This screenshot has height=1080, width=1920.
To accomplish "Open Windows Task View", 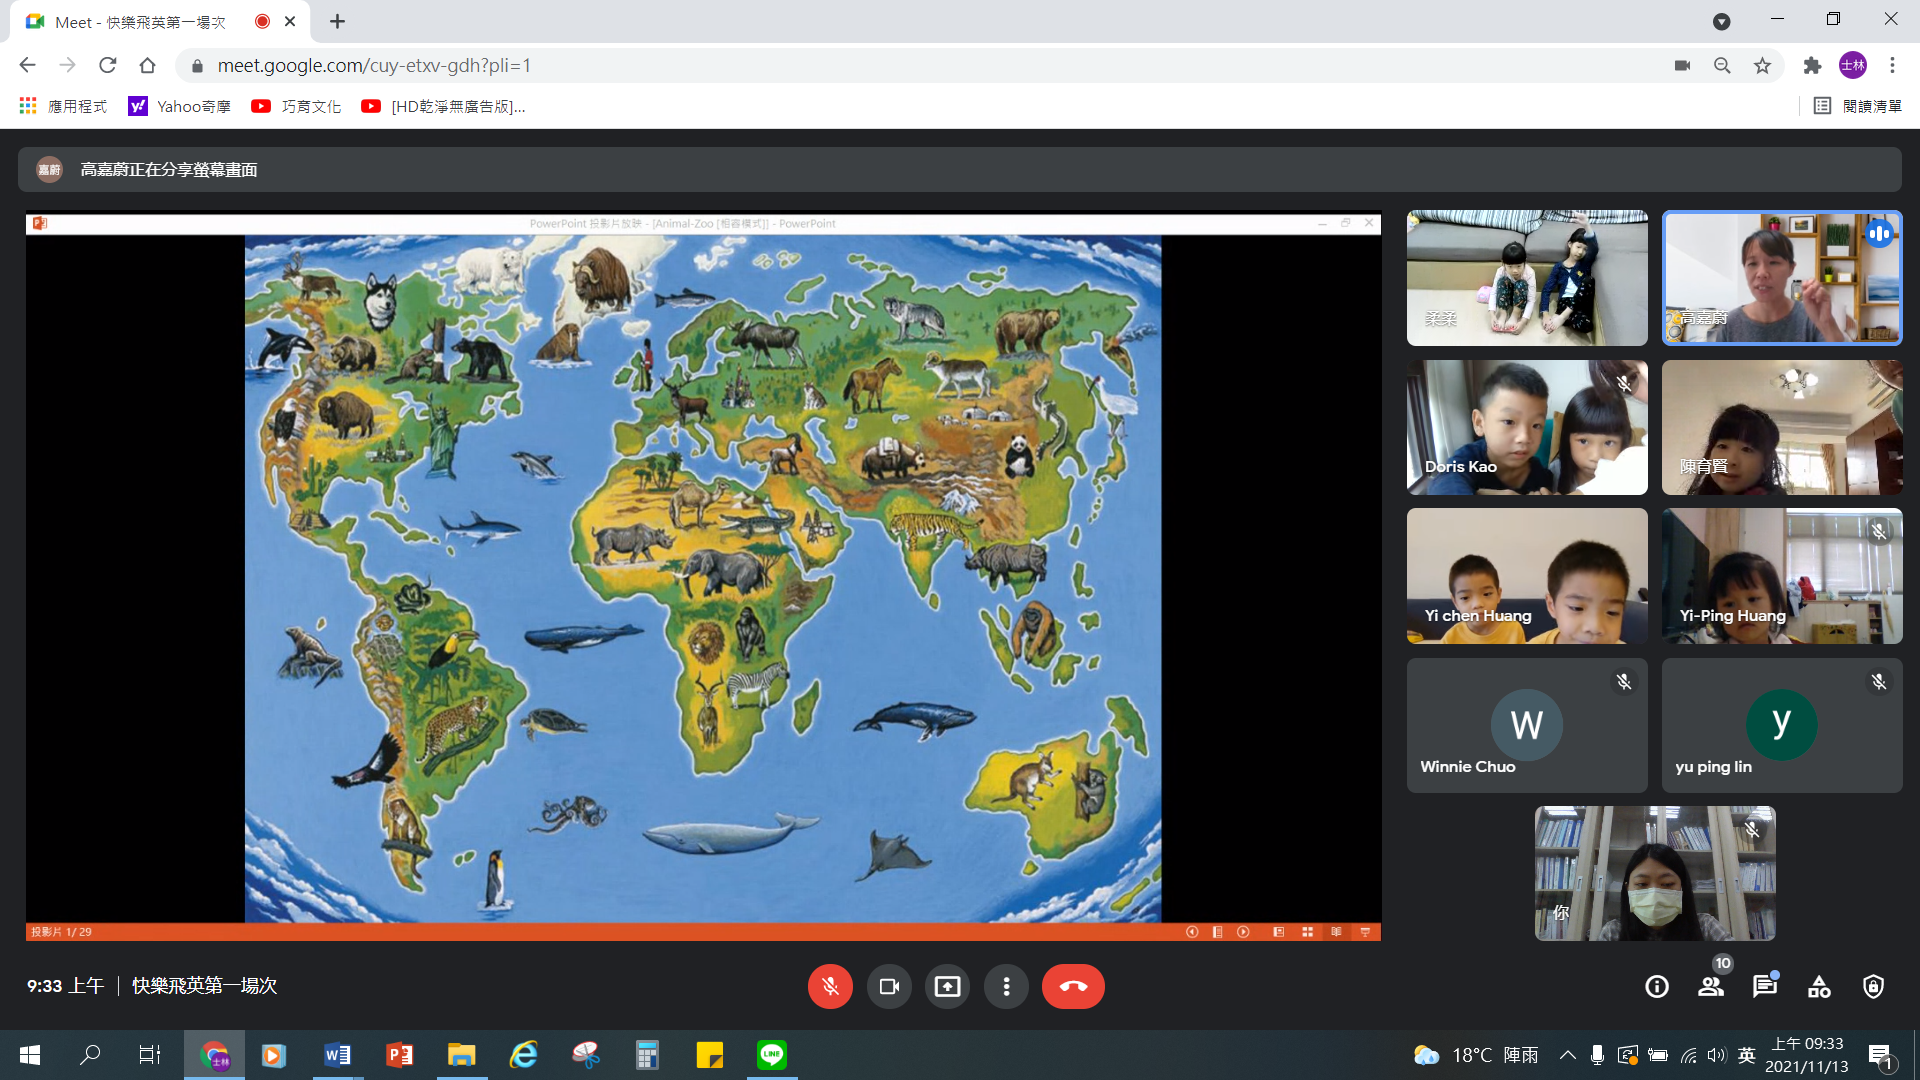I will (x=150, y=1055).
